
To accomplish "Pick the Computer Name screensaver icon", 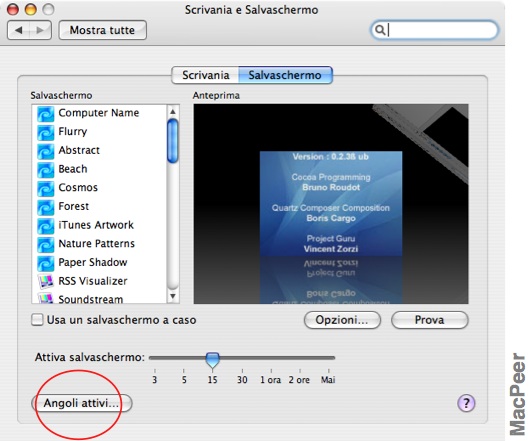I will [x=45, y=114].
